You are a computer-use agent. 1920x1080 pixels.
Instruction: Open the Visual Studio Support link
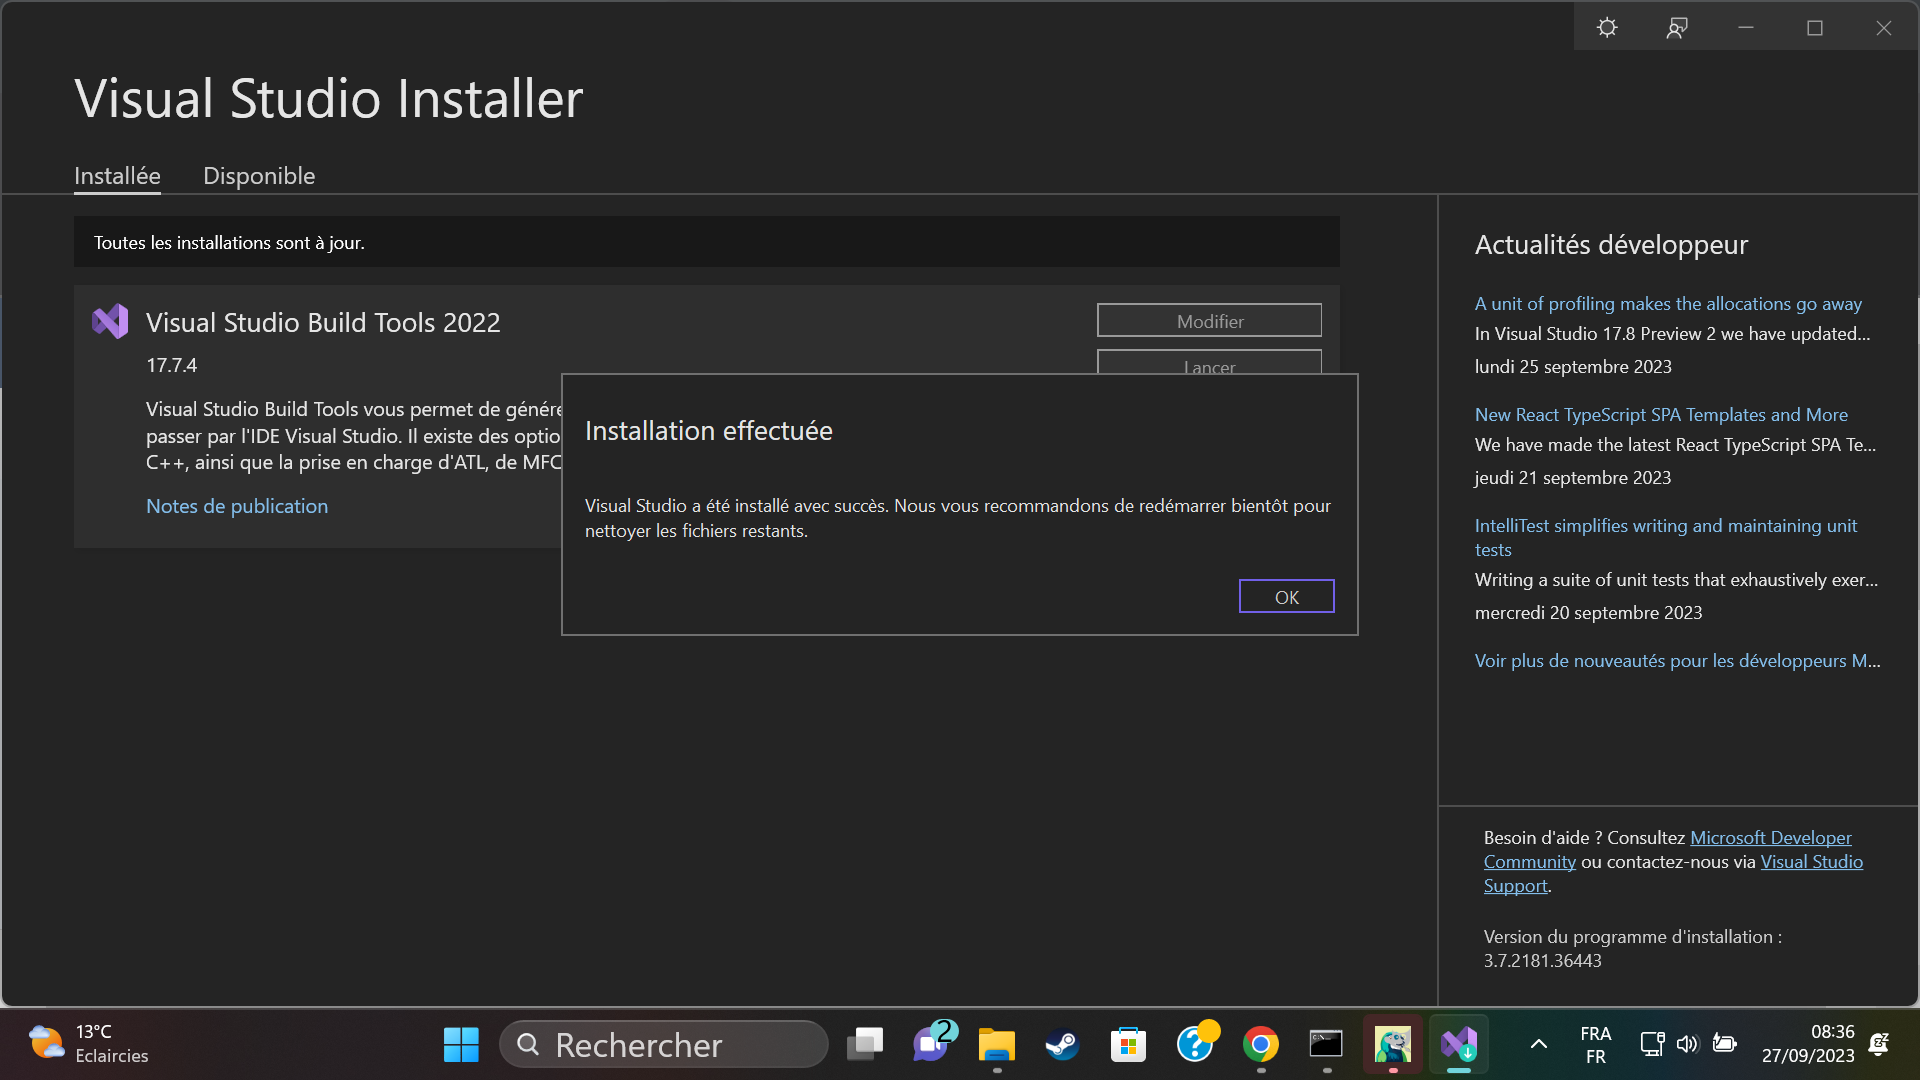click(1811, 862)
